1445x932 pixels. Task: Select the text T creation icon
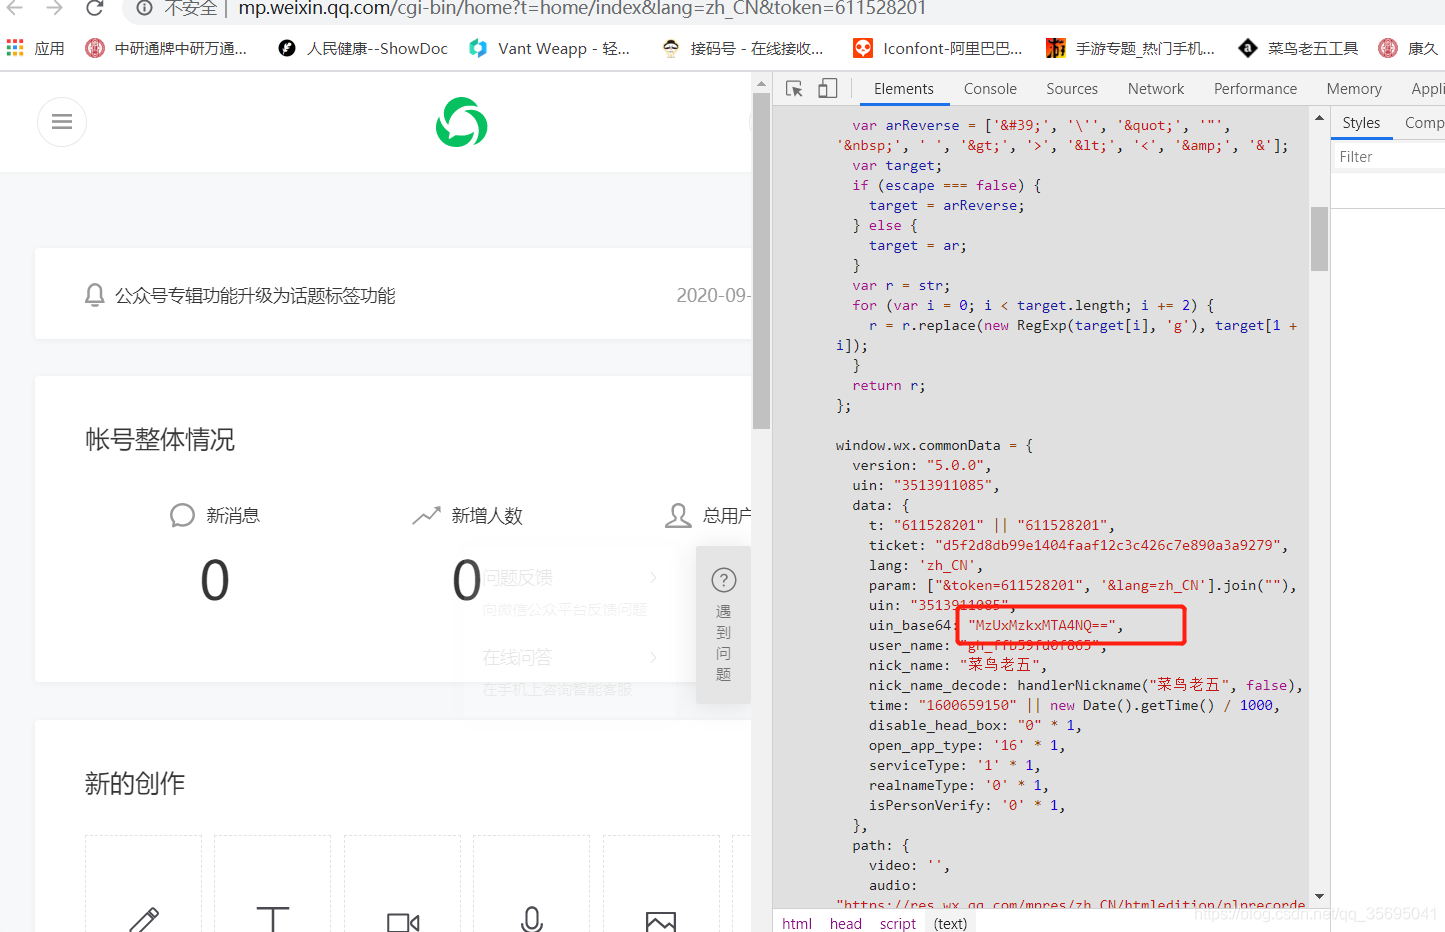tap(273, 919)
